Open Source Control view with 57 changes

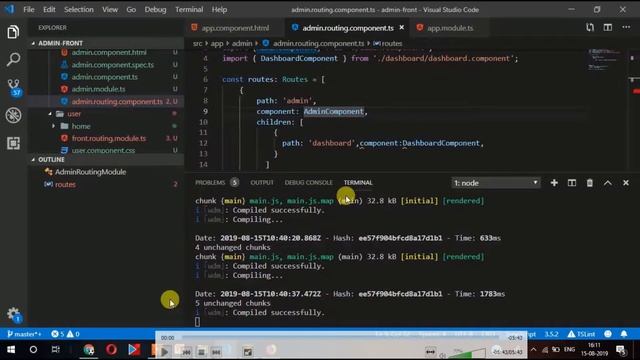click(14, 87)
